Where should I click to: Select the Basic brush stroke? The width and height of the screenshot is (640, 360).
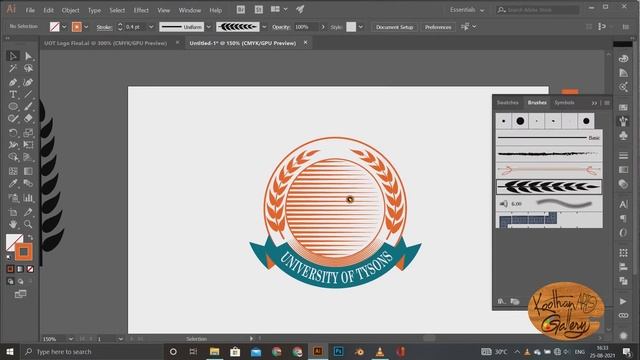[x=549, y=138]
